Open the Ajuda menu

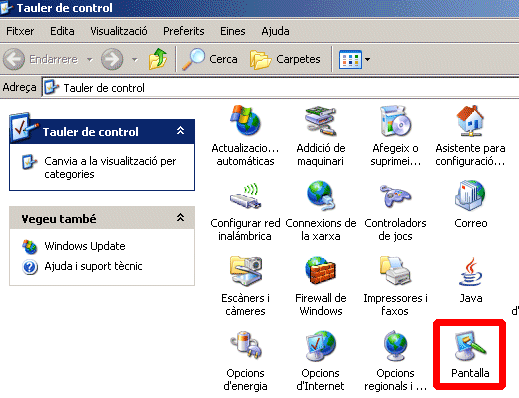coord(275,31)
